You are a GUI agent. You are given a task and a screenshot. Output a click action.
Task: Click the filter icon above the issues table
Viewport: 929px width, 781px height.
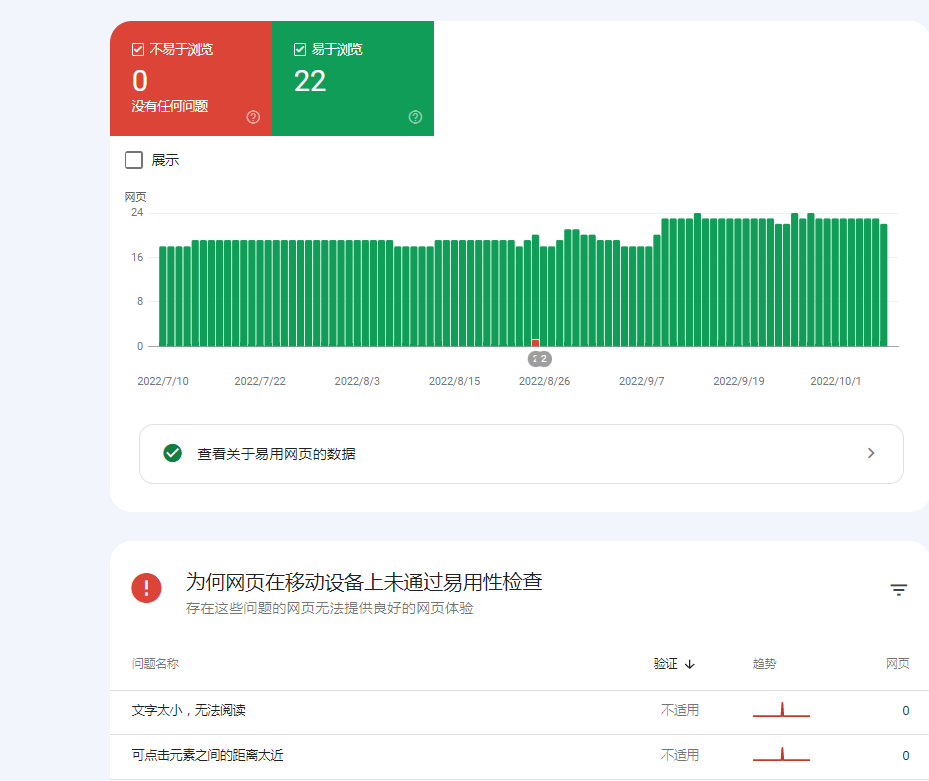(897, 590)
